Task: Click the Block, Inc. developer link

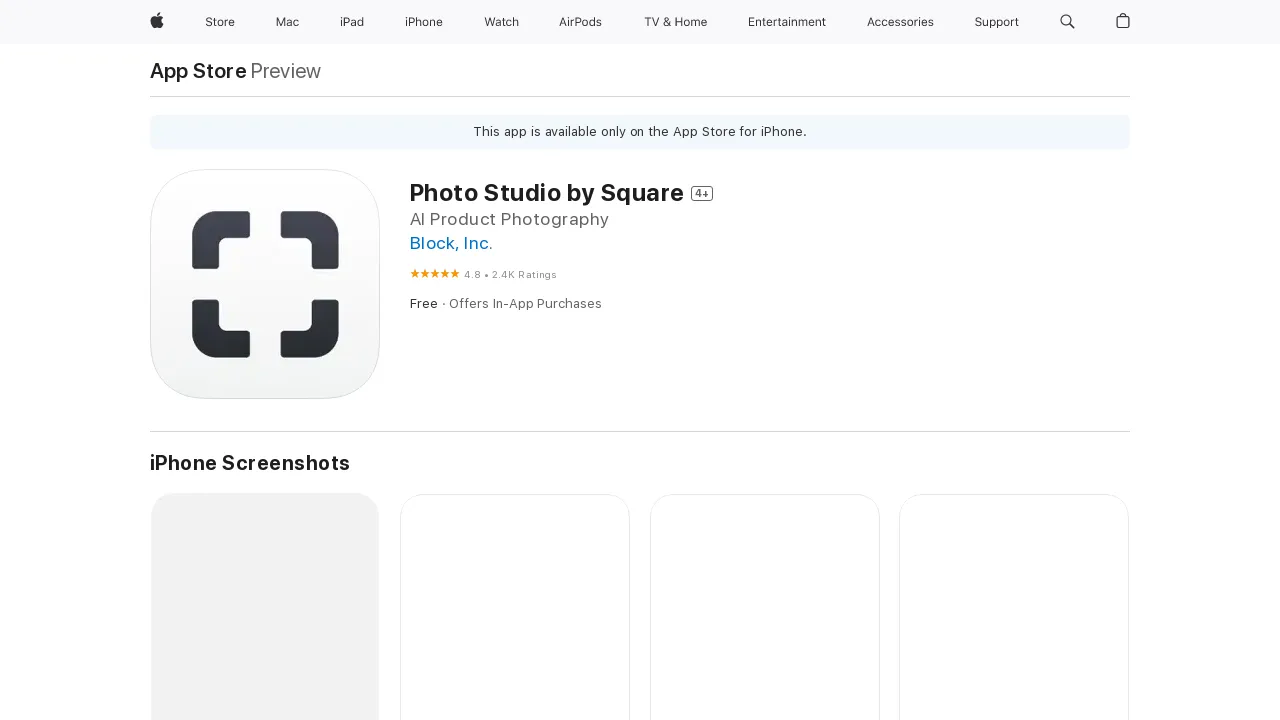Action: tap(450, 243)
